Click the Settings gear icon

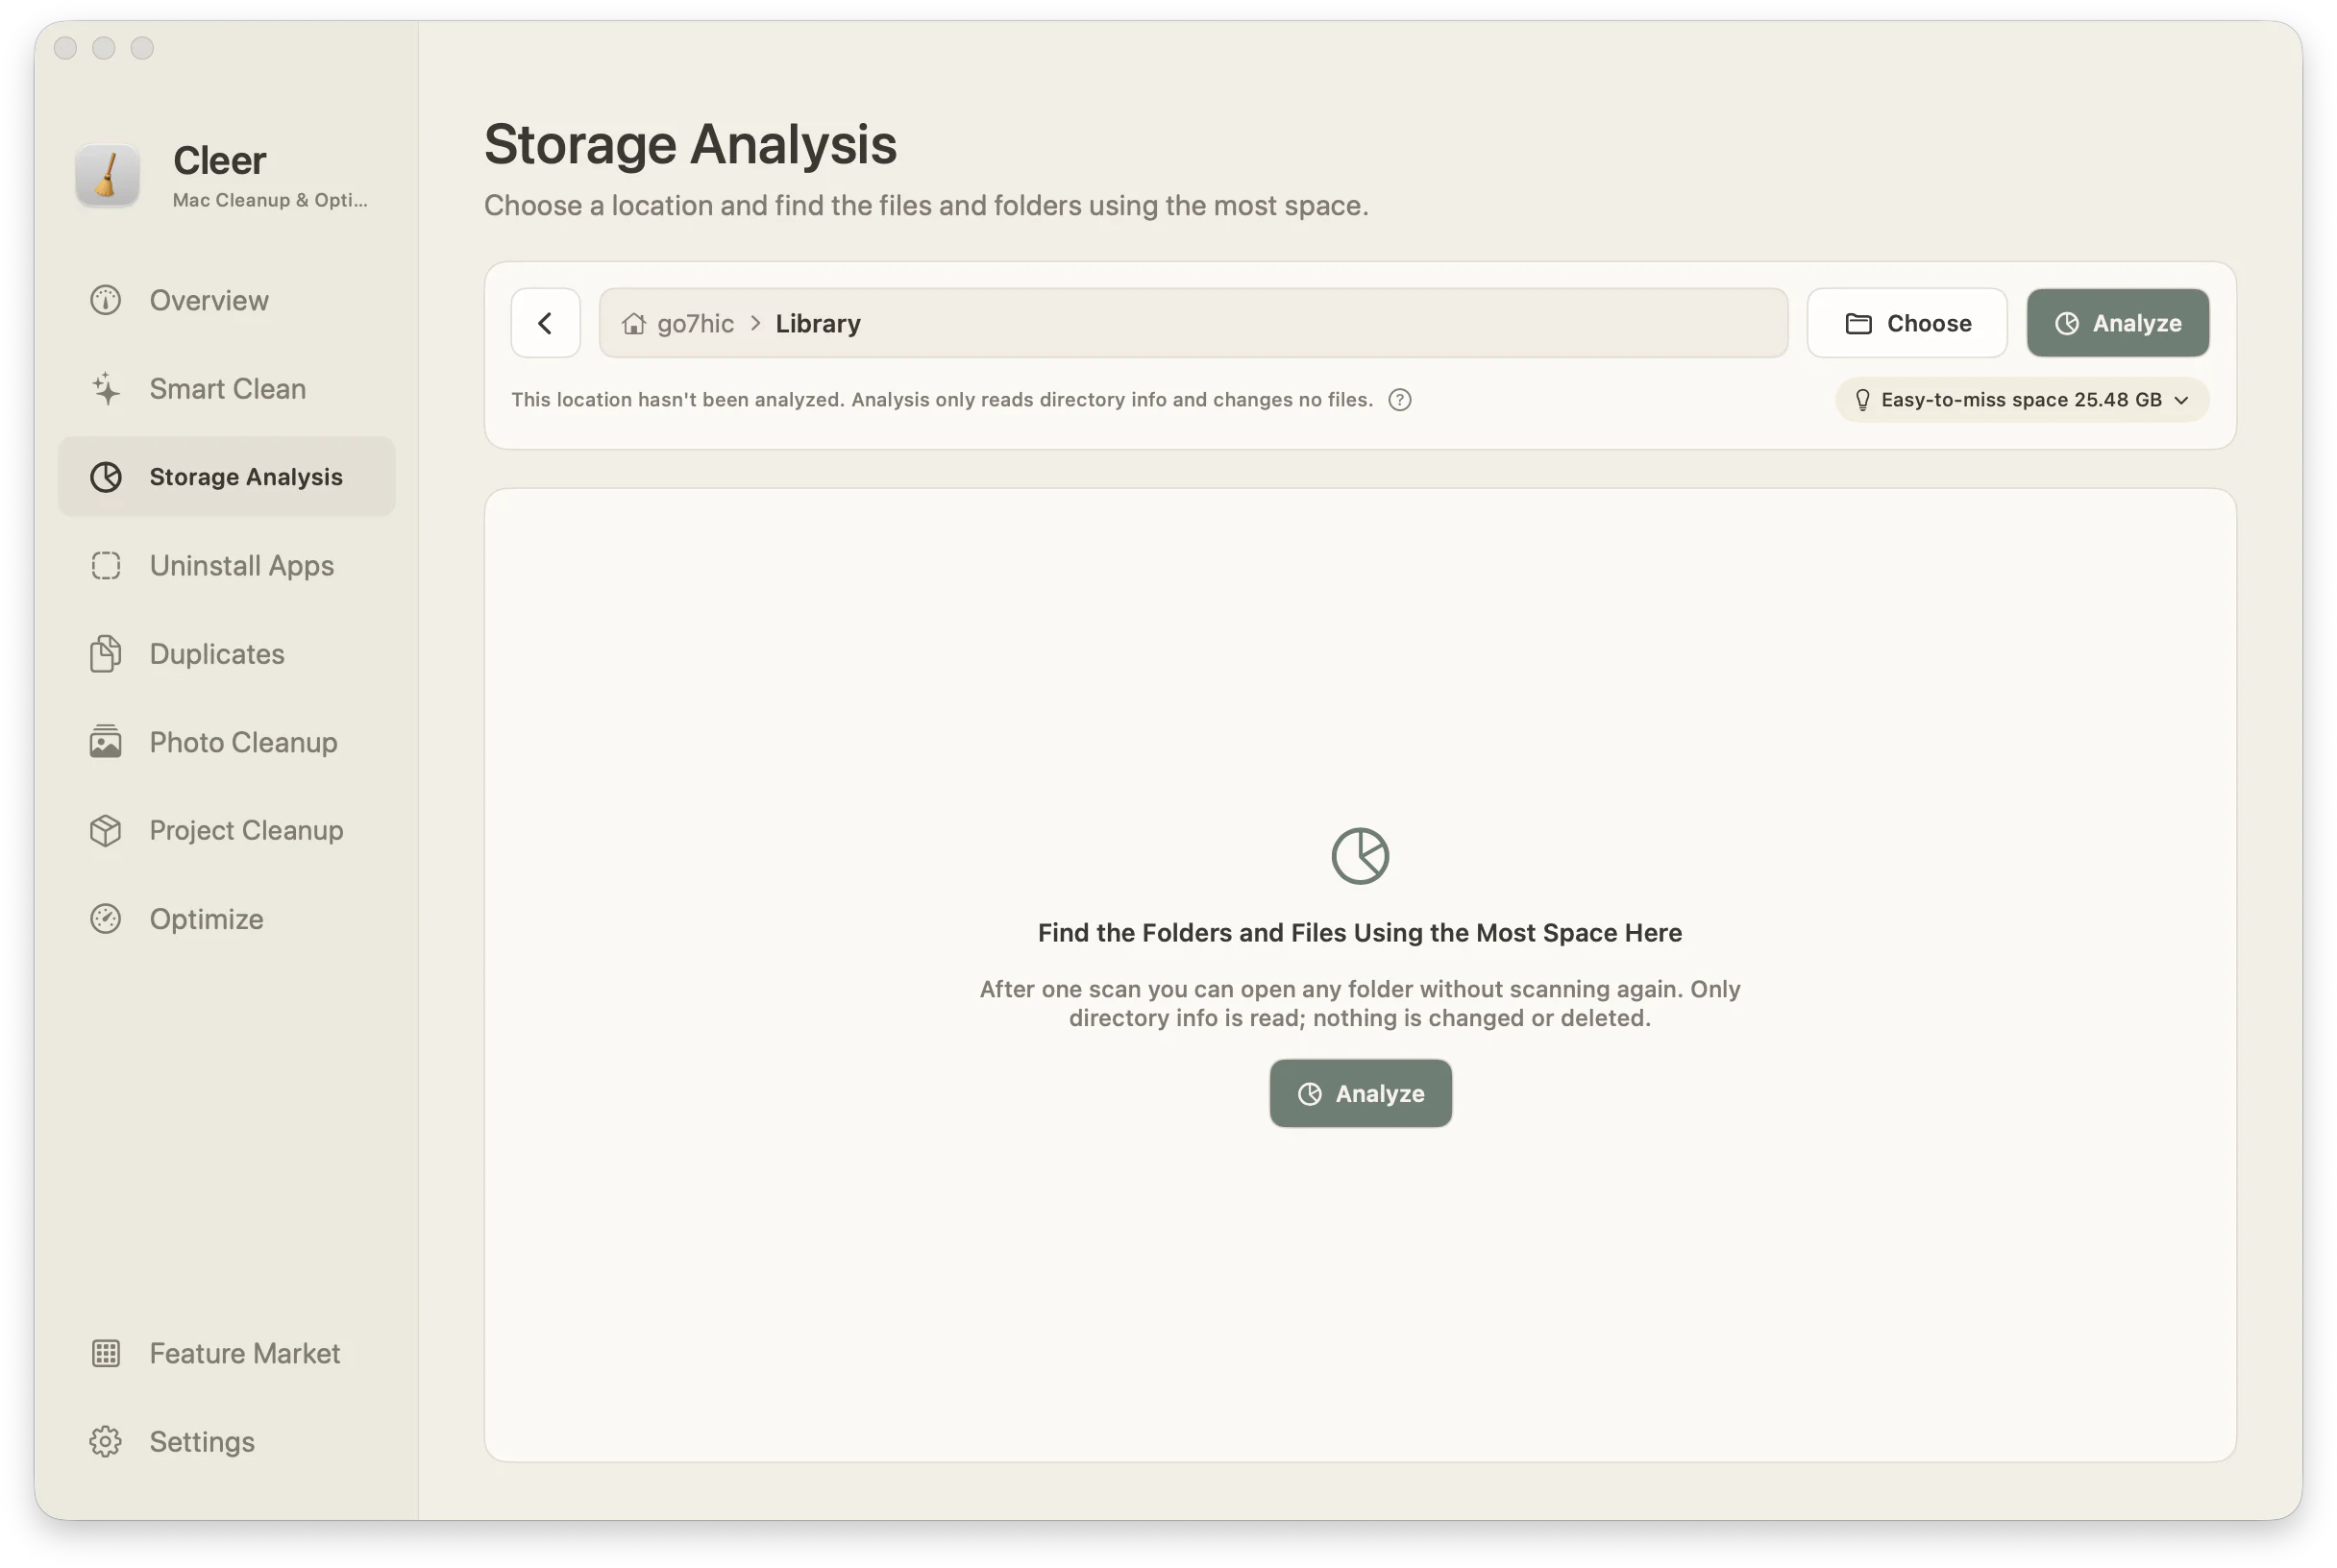click(105, 1441)
